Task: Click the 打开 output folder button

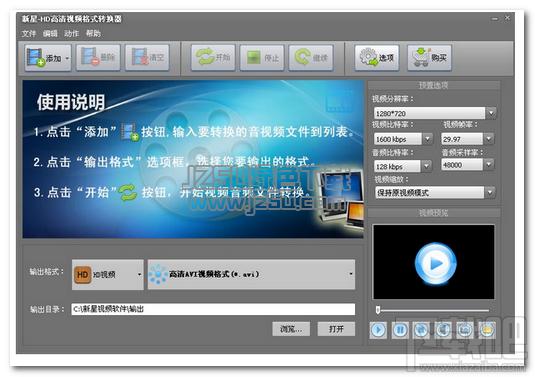Action: click(x=336, y=329)
